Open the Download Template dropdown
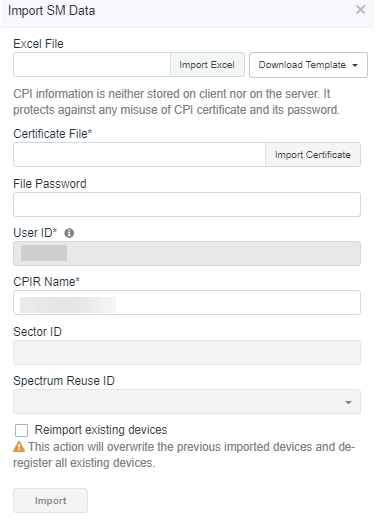This screenshot has width=375, height=519. [308, 65]
